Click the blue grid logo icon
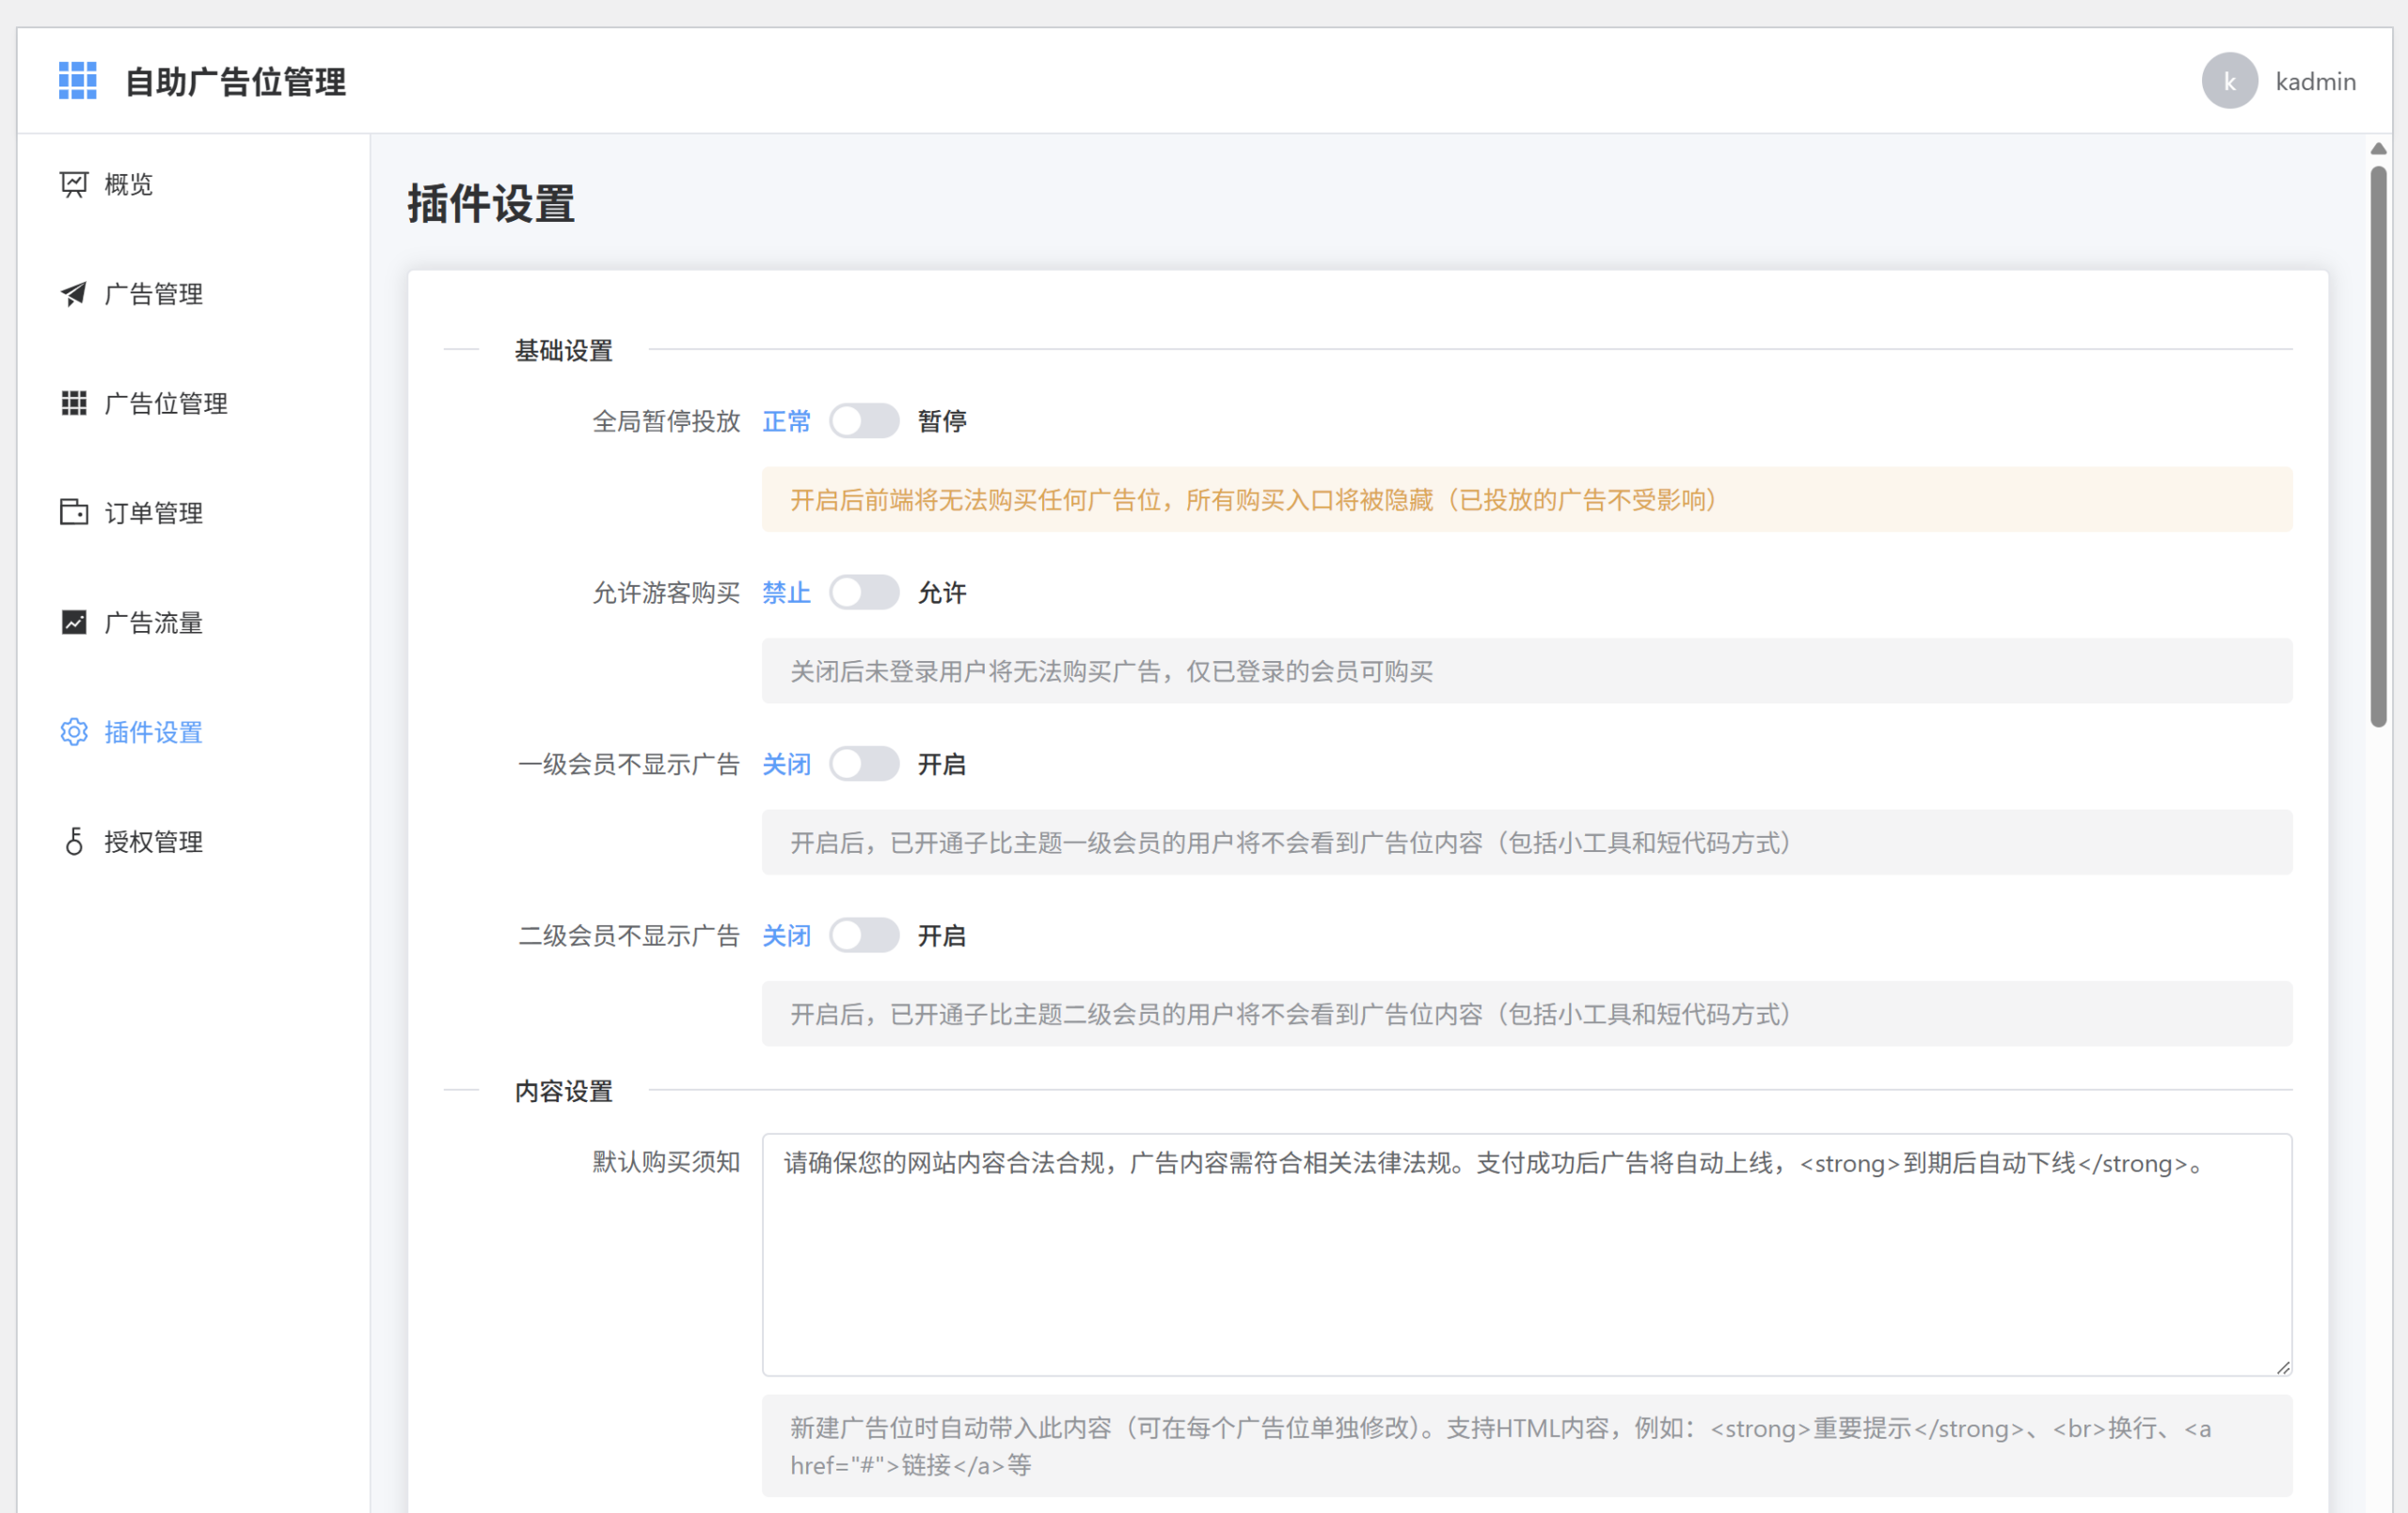Image resolution: width=2408 pixels, height=1513 pixels. point(77,81)
